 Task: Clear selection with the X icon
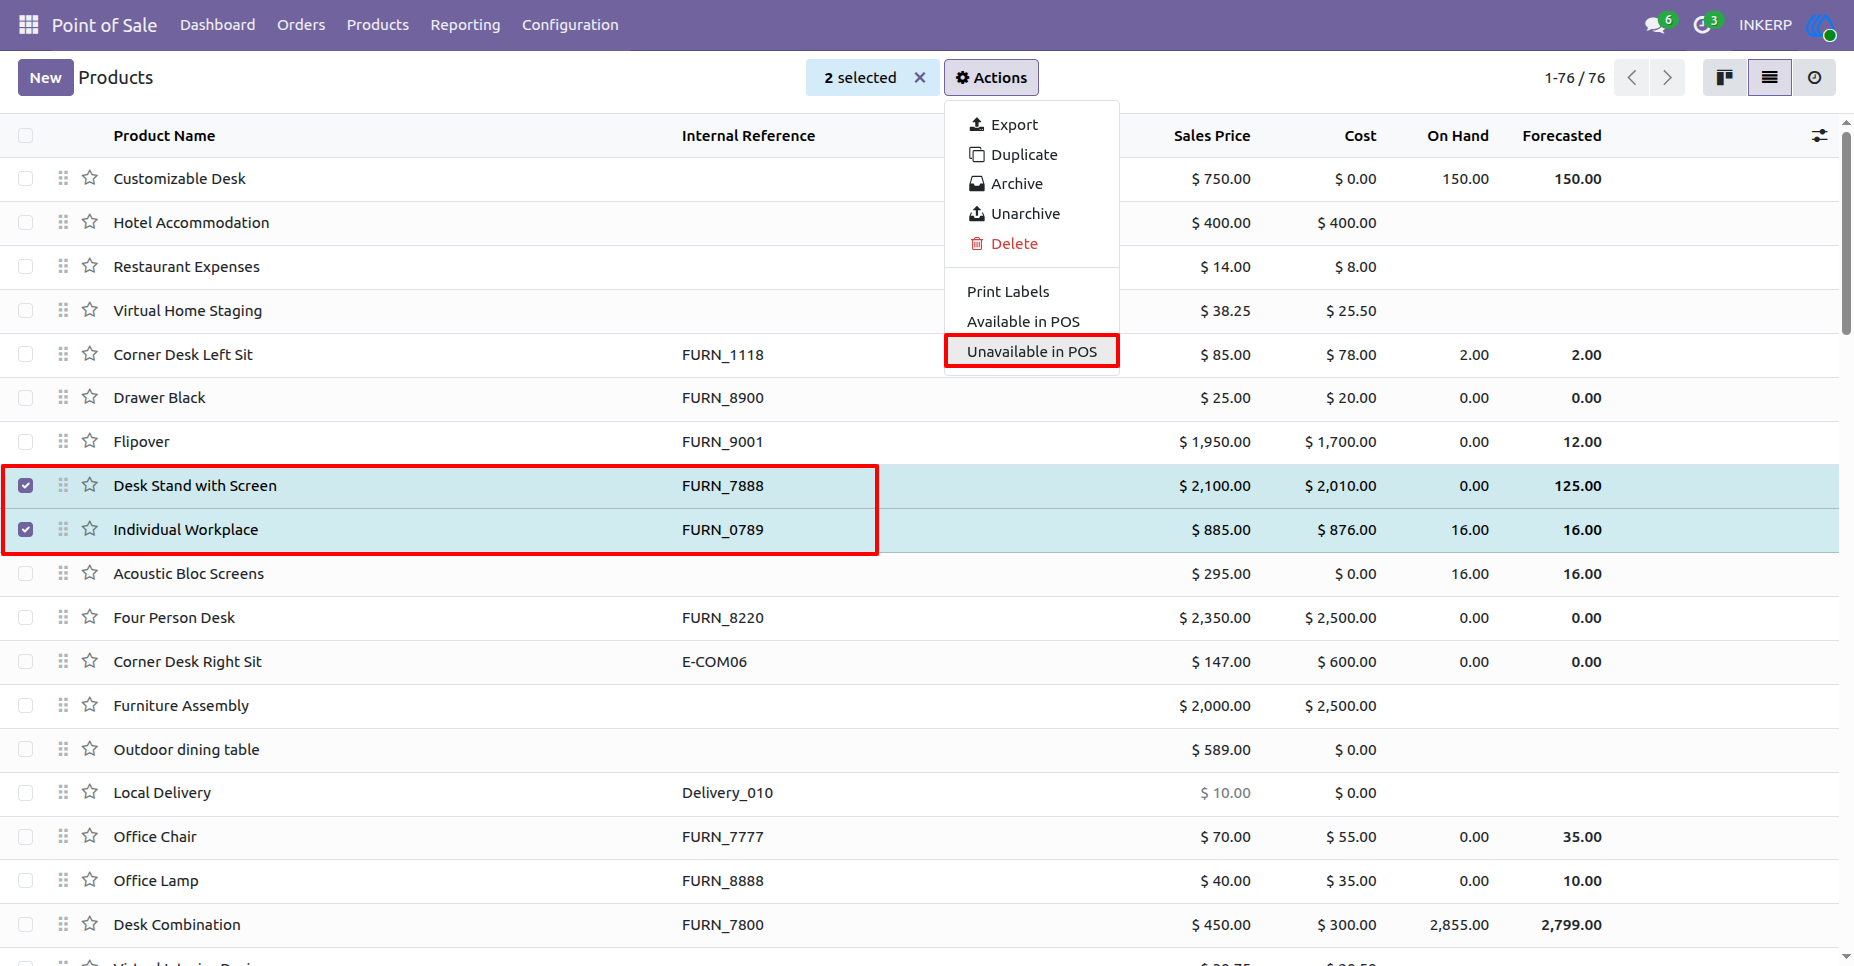[920, 77]
